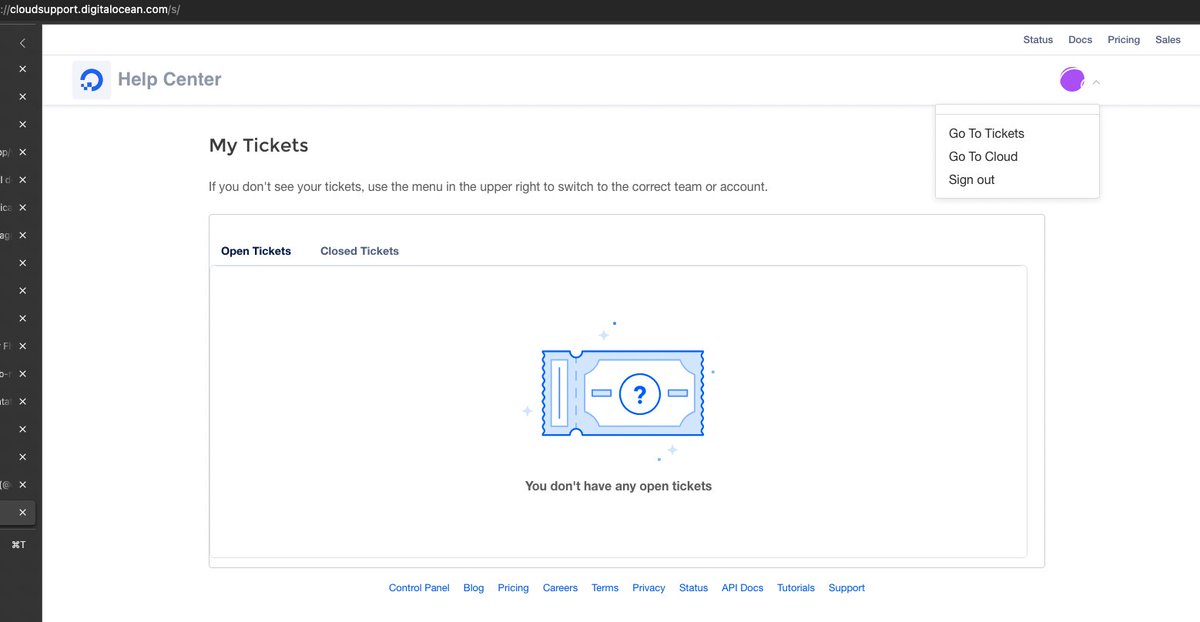Click the DigitalOcean logo icon
The image size is (1200, 622).
(92, 80)
